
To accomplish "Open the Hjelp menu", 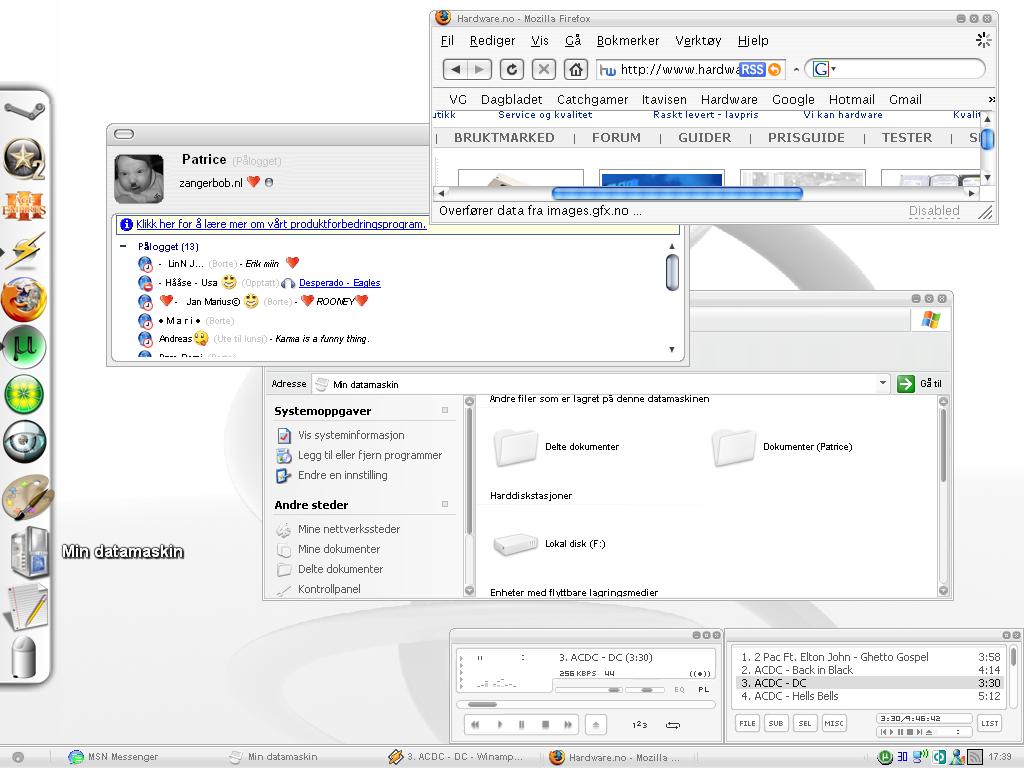I will click(753, 40).
